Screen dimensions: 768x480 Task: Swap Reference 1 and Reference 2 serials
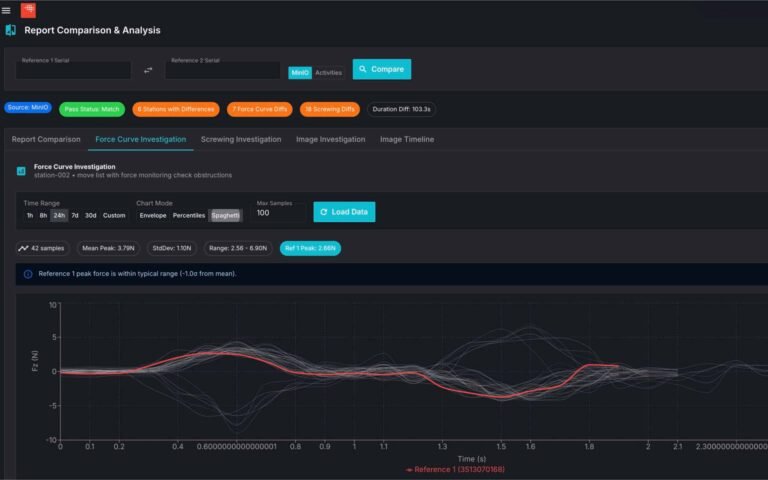(x=148, y=71)
